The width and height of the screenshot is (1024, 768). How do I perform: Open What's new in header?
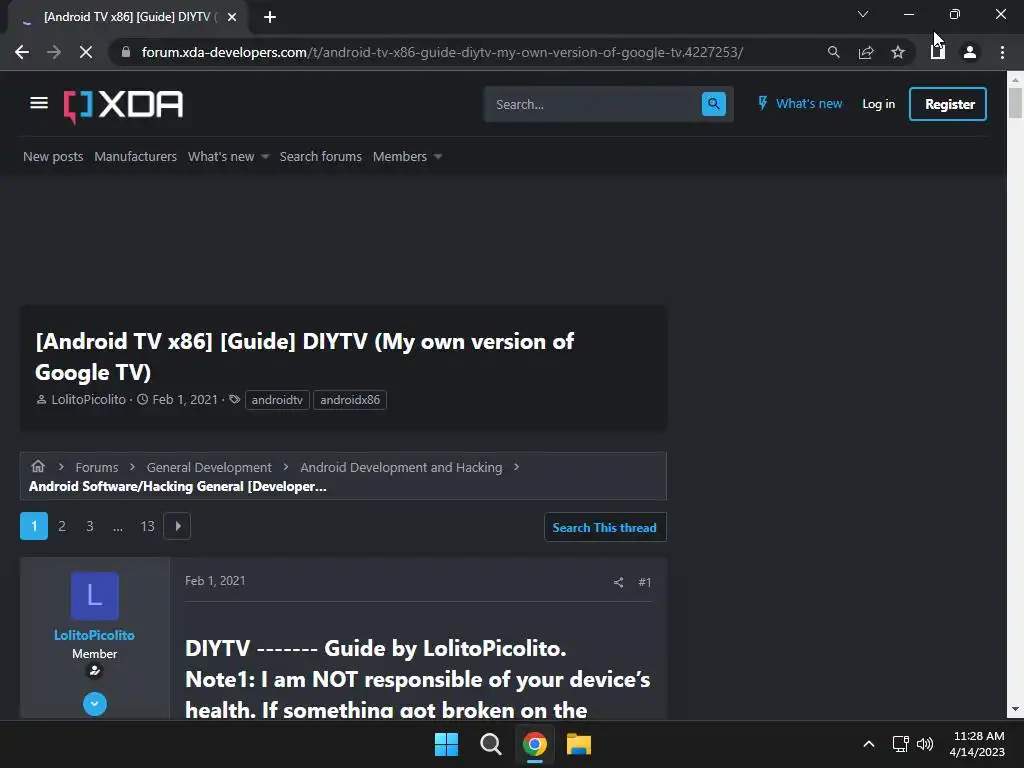pos(800,104)
